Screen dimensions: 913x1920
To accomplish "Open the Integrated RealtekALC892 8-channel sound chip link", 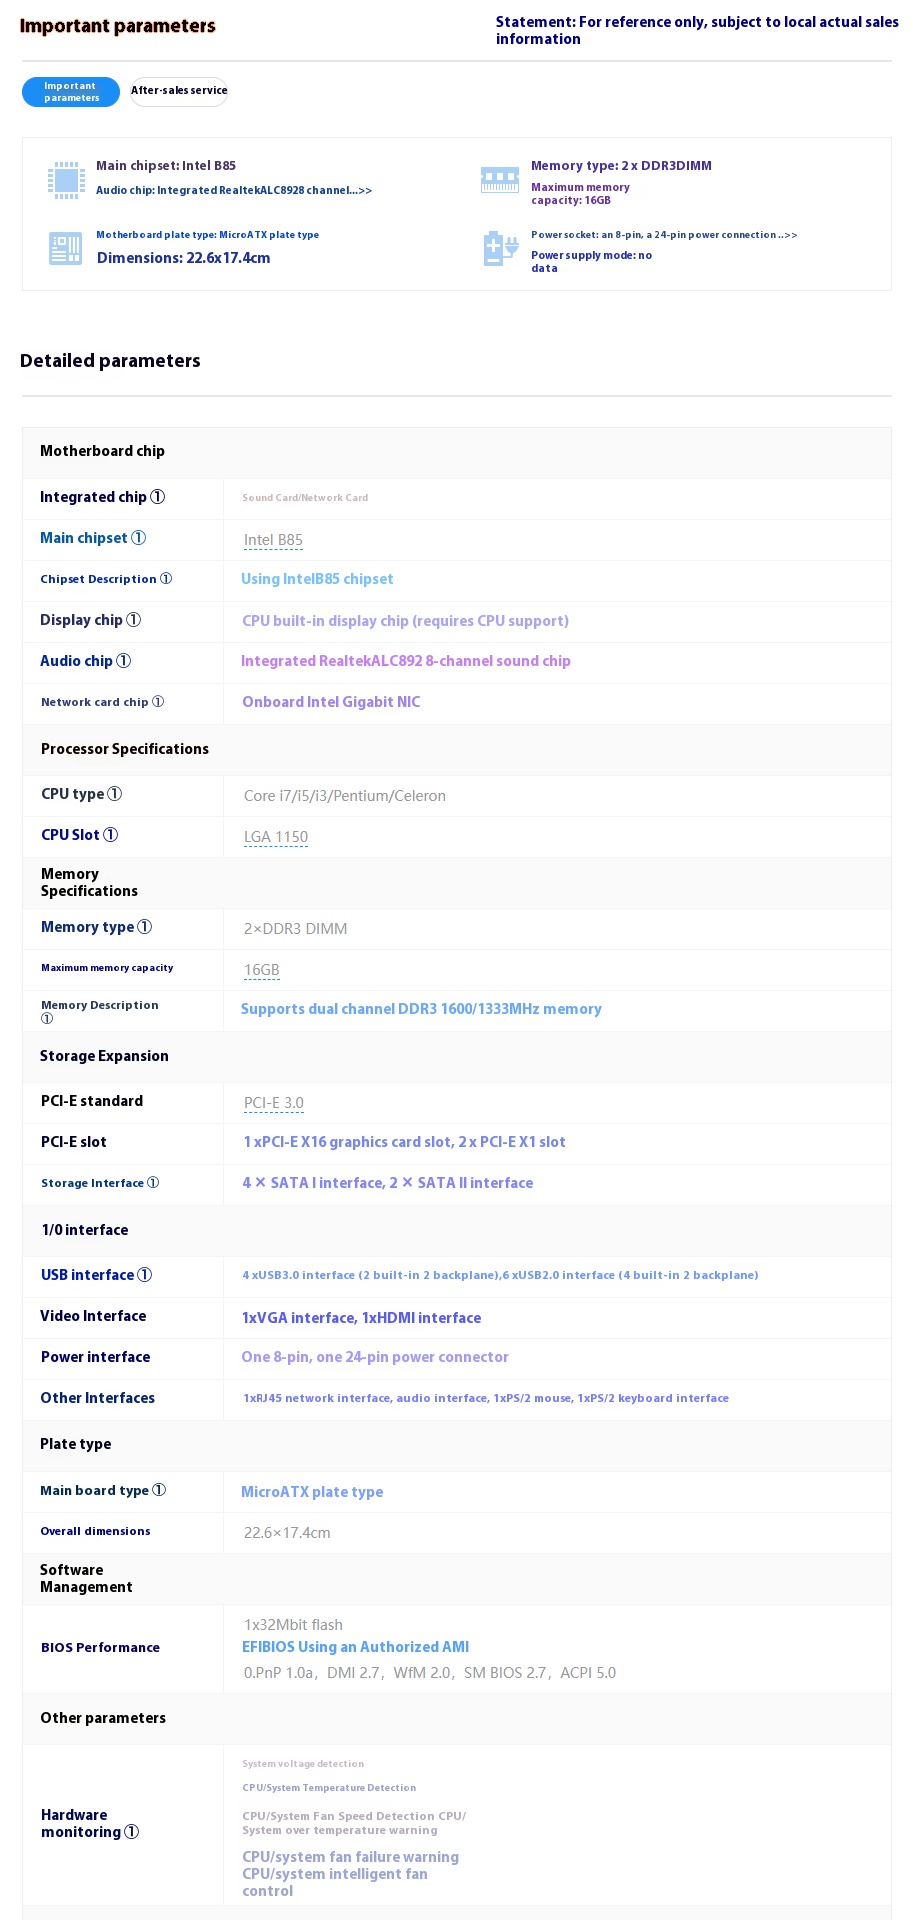I will 406,661.
